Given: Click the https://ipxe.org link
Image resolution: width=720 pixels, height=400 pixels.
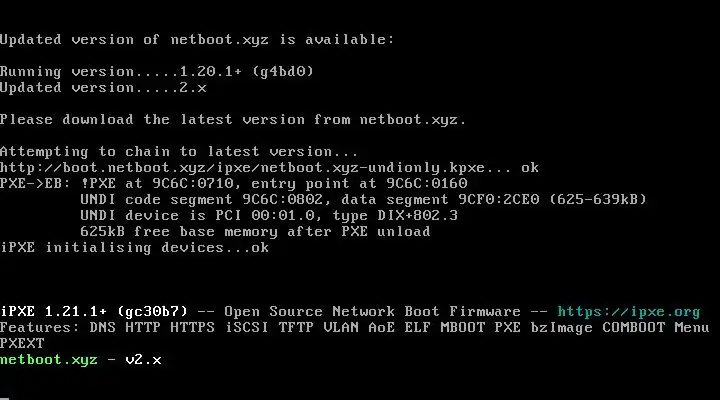Looking at the screenshot, I should (628, 312).
